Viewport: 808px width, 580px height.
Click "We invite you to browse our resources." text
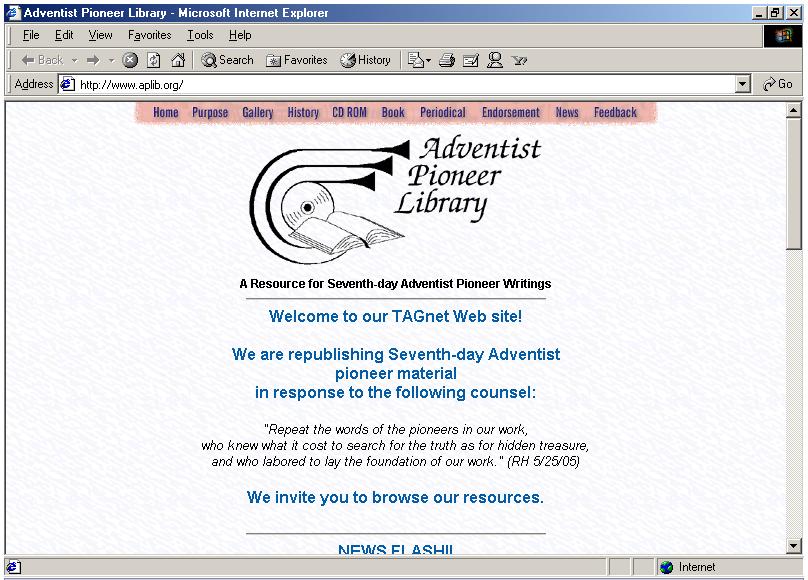pyautogui.click(x=395, y=497)
